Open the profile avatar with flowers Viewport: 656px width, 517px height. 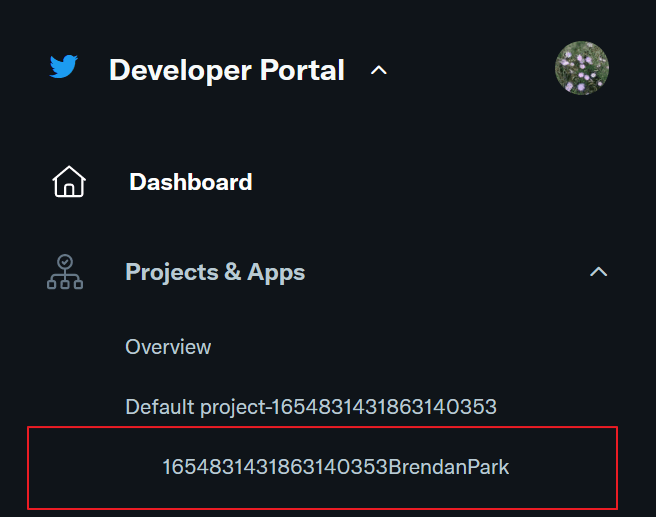point(582,68)
